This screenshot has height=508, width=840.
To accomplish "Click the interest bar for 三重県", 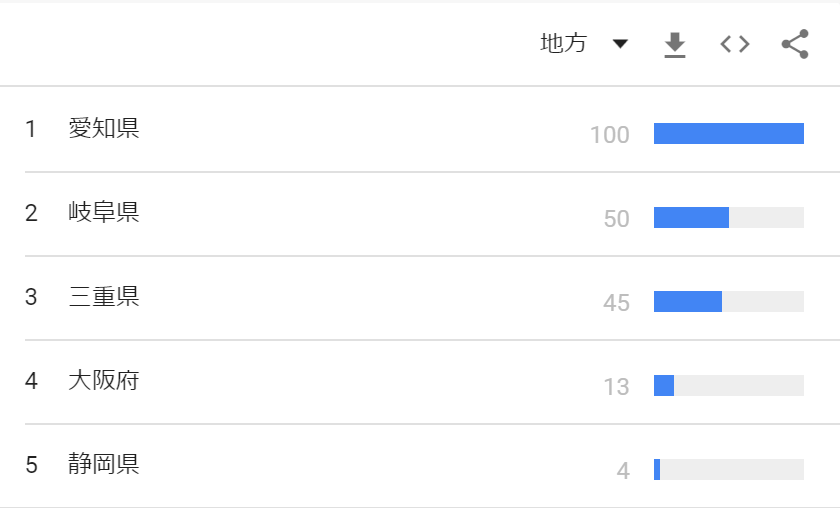I will pyautogui.click(x=688, y=302).
